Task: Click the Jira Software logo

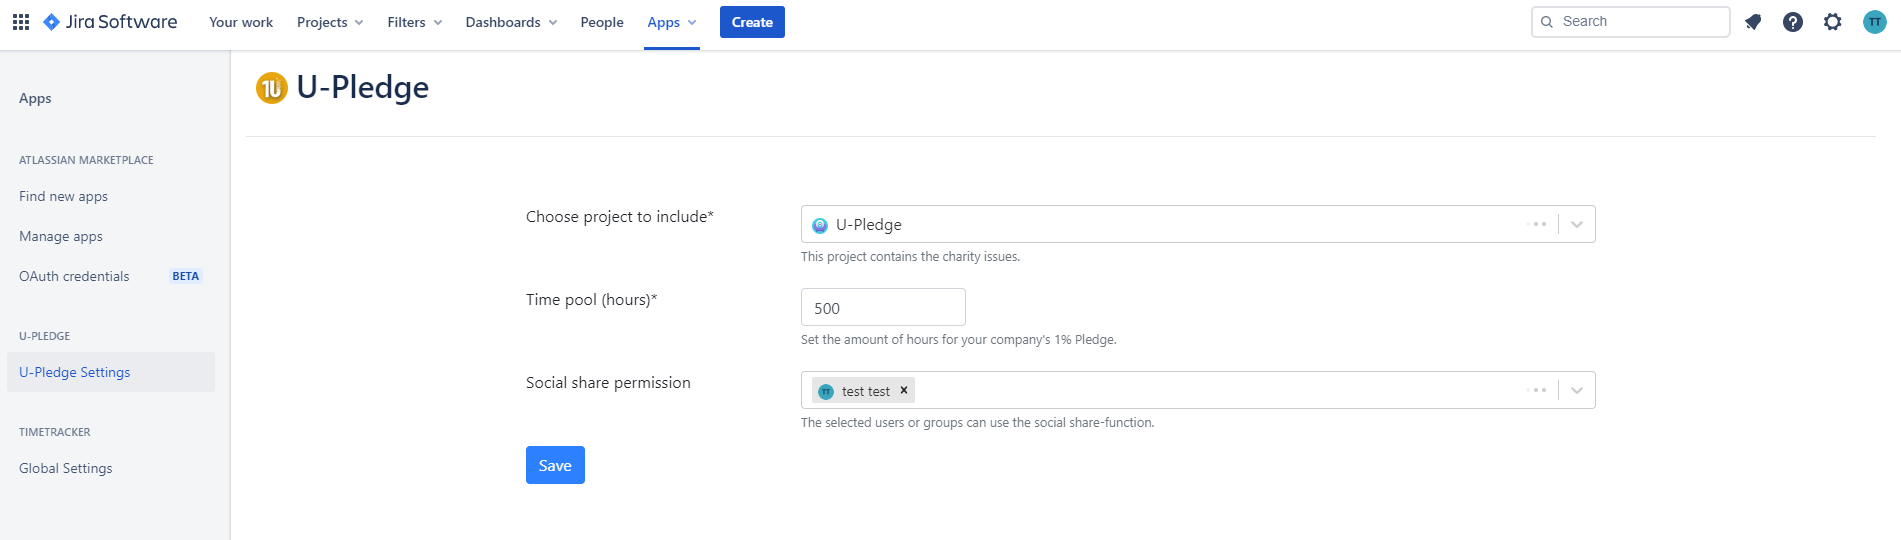Action: (x=111, y=22)
